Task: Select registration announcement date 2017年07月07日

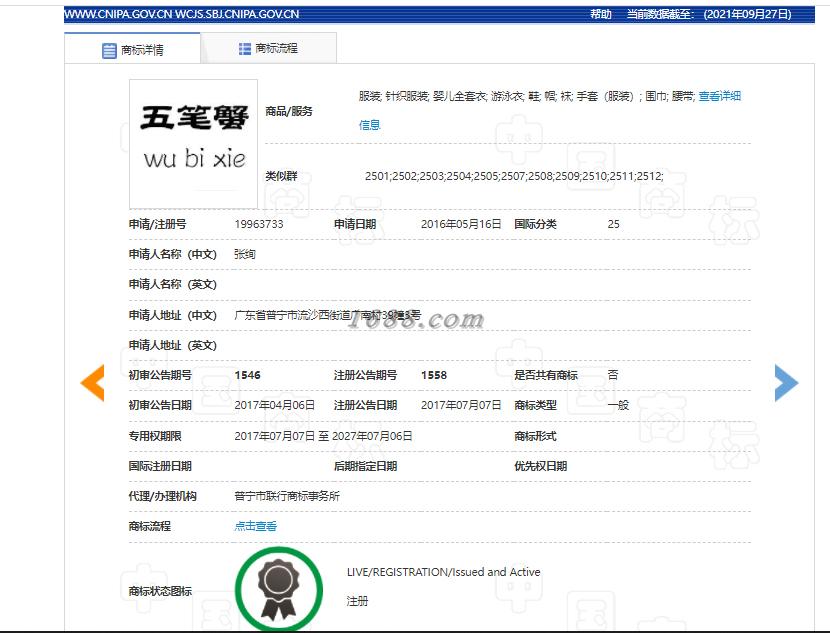Action: pyautogui.click(x=461, y=405)
